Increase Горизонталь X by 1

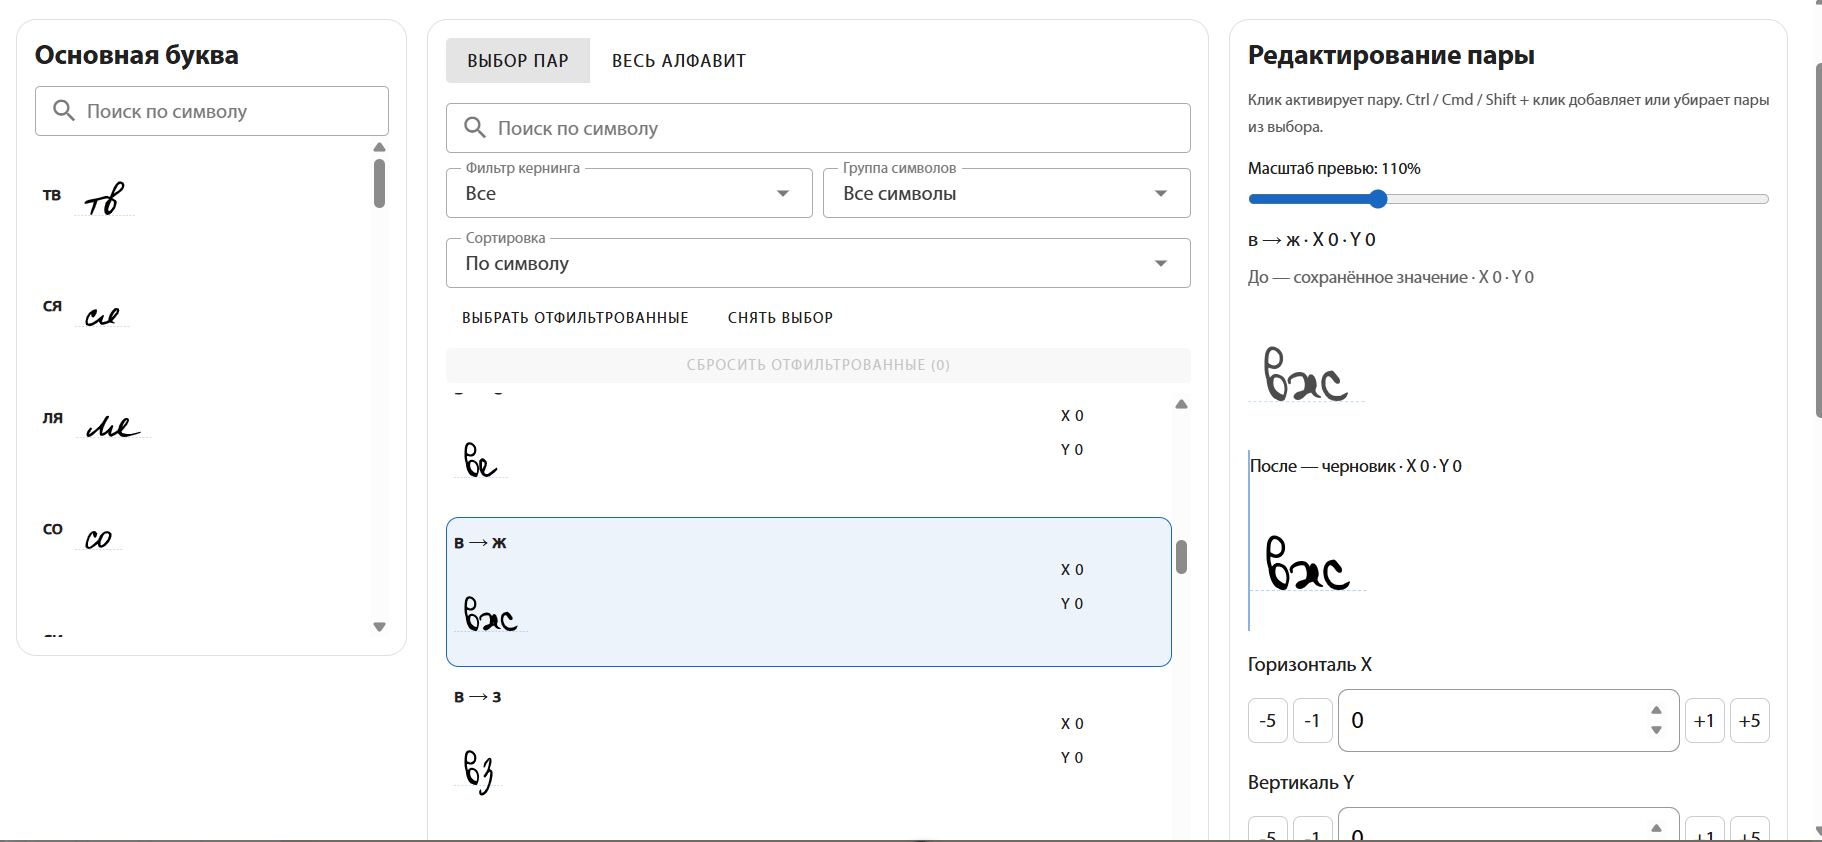coord(1705,721)
